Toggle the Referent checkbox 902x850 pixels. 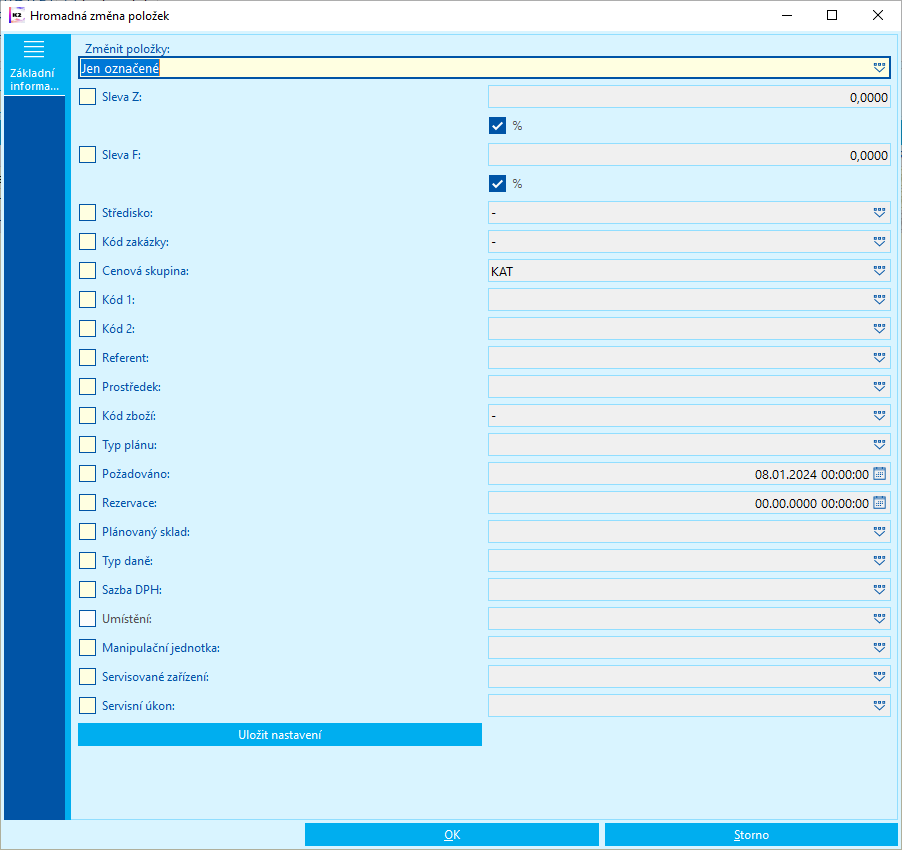[87, 358]
